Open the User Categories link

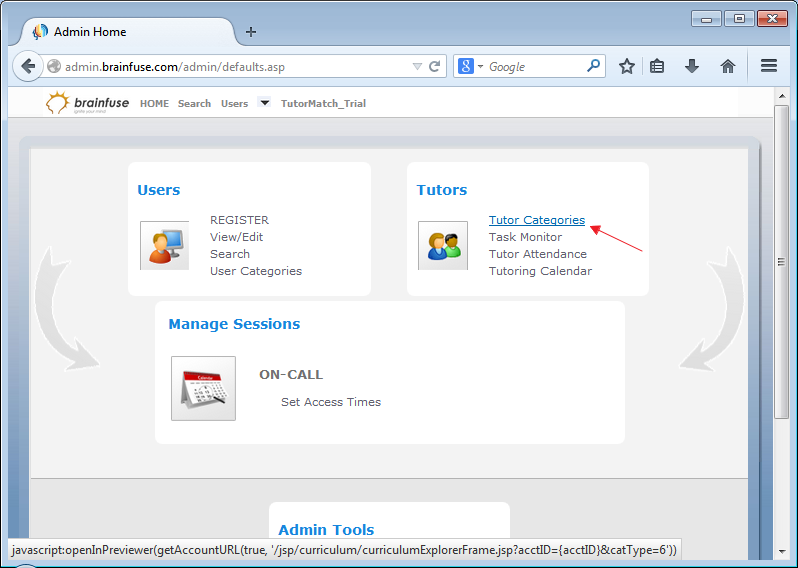point(255,271)
